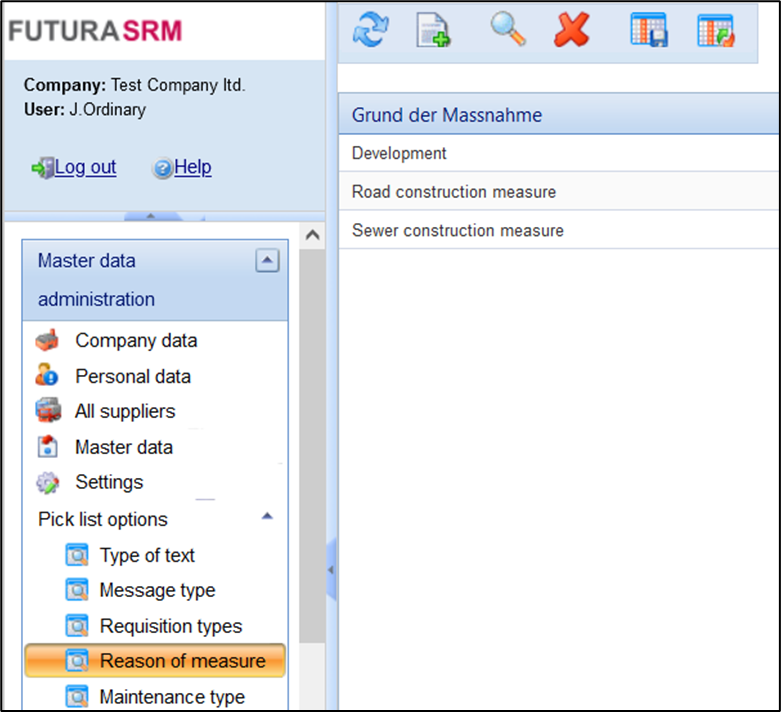Open Settings with gear icon
Image resolution: width=781 pixels, height=712 pixels.
[x=109, y=483]
